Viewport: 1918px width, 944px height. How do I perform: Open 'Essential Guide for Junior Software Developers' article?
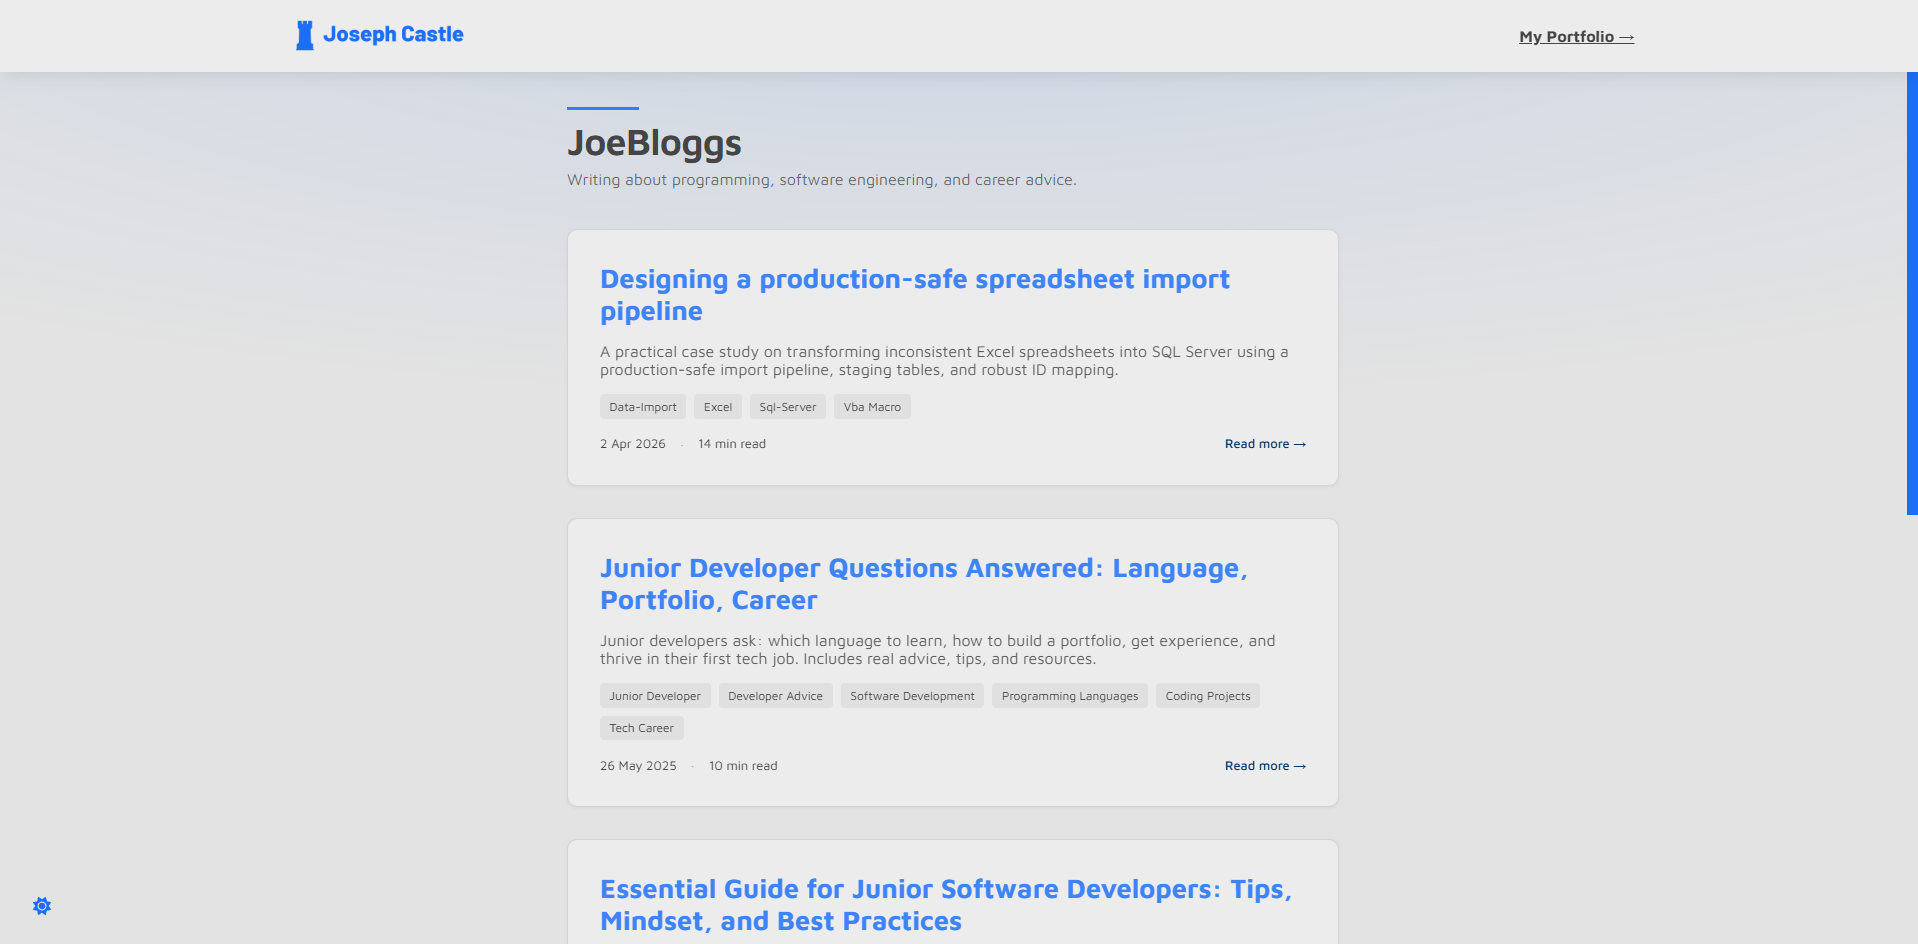click(945, 905)
